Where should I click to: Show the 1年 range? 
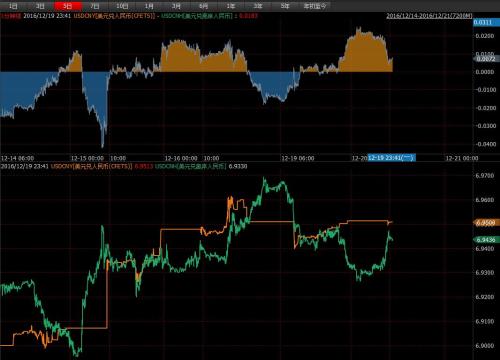tap(231, 6)
